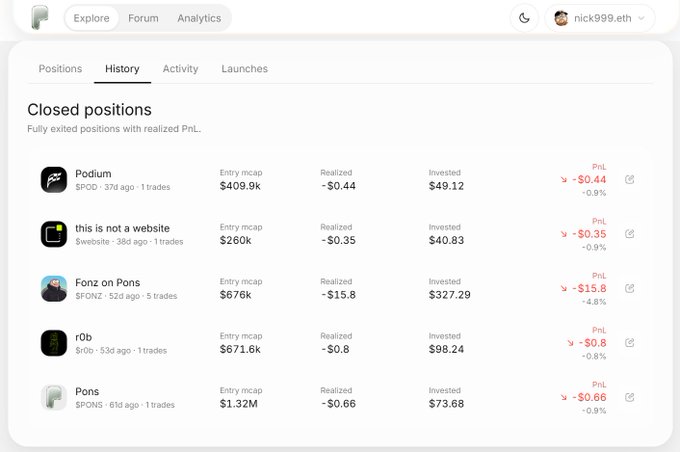Click the share icon on r0b row
This screenshot has height=452, width=680.
(630, 343)
